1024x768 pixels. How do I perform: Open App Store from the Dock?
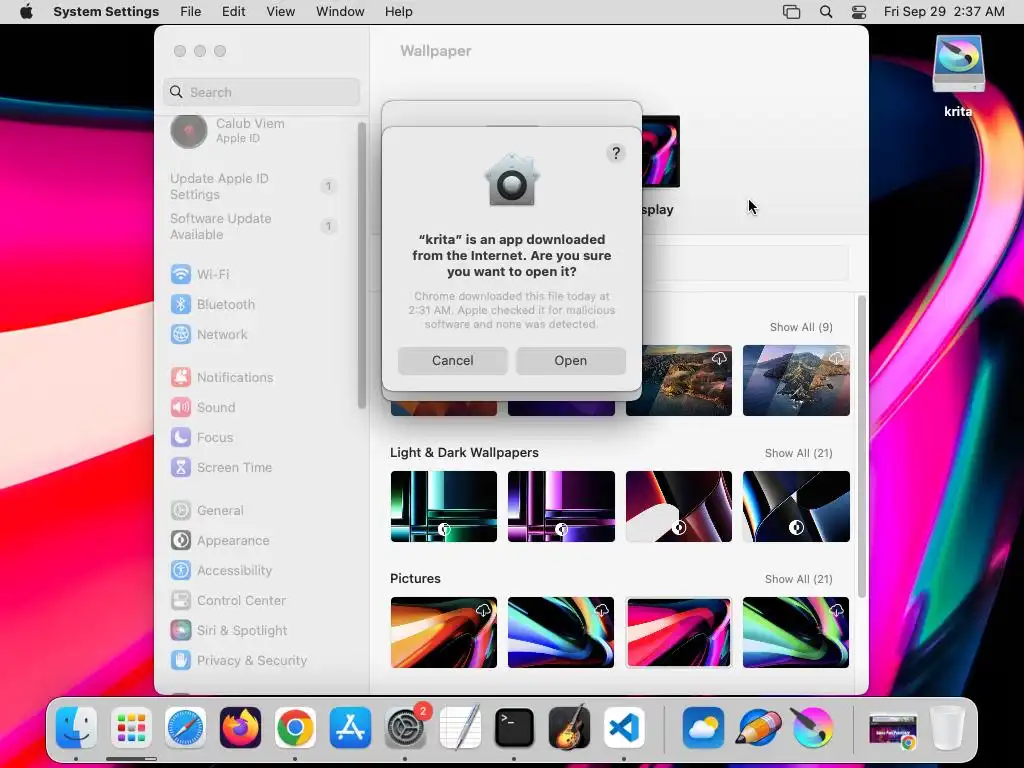(x=350, y=727)
